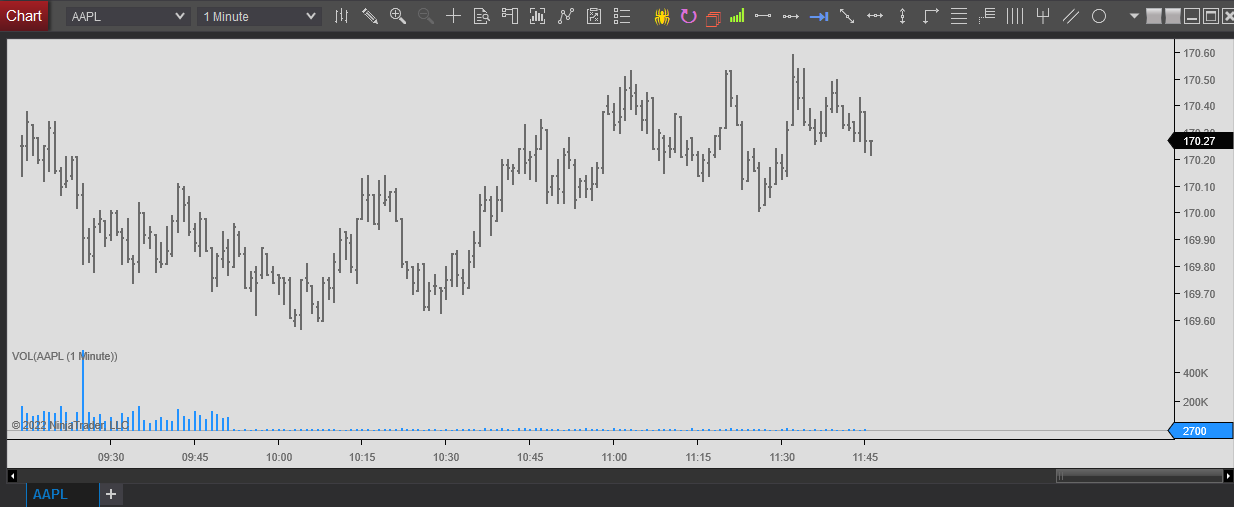Click the first window link square
1234x507 pixels.
pyautogui.click(x=1153, y=16)
